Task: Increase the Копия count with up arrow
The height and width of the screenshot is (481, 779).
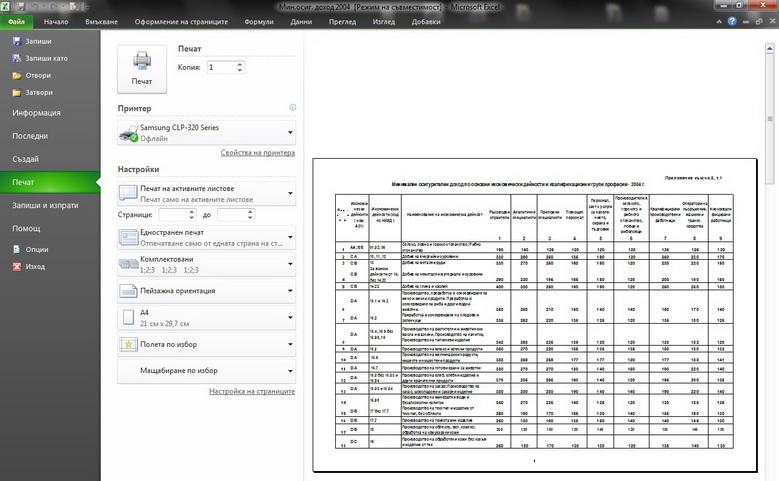Action: pyautogui.click(x=240, y=64)
